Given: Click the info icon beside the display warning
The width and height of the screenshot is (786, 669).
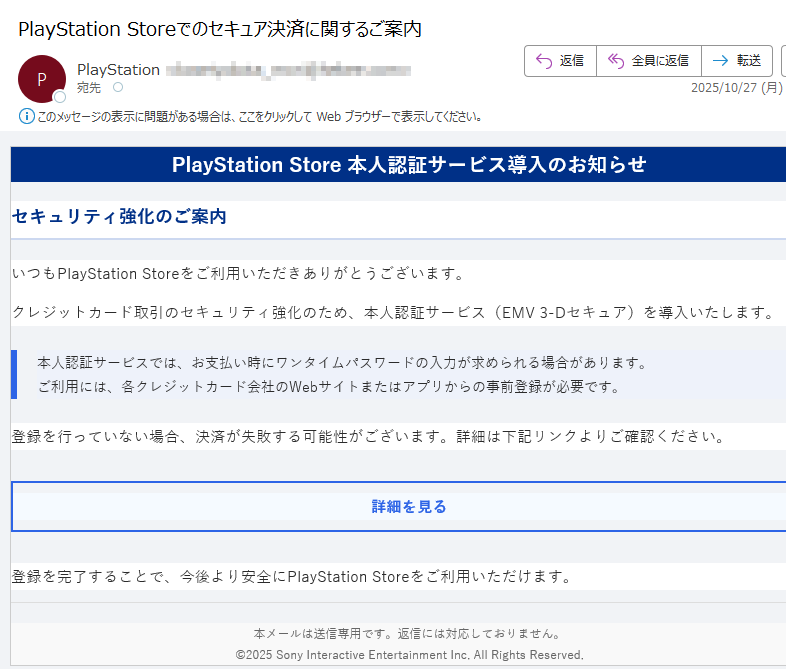Looking at the screenshot, I should (x=27, y=116).
